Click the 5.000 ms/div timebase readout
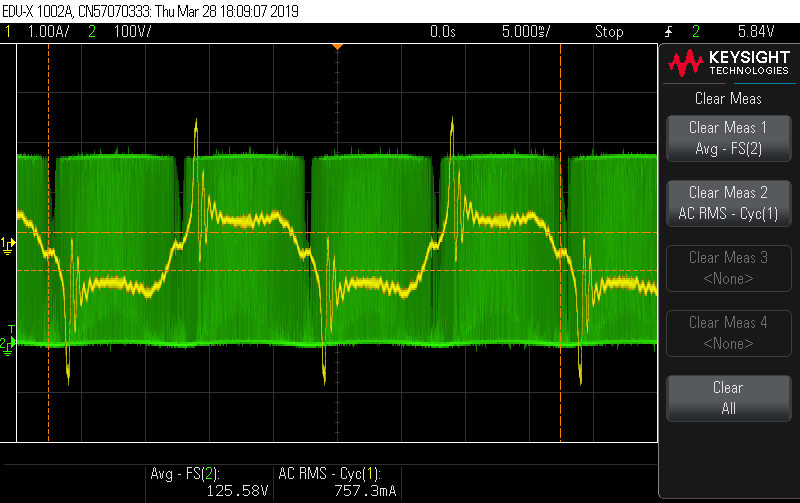This screenshot has height=503, width=800. tap(526, 32)
